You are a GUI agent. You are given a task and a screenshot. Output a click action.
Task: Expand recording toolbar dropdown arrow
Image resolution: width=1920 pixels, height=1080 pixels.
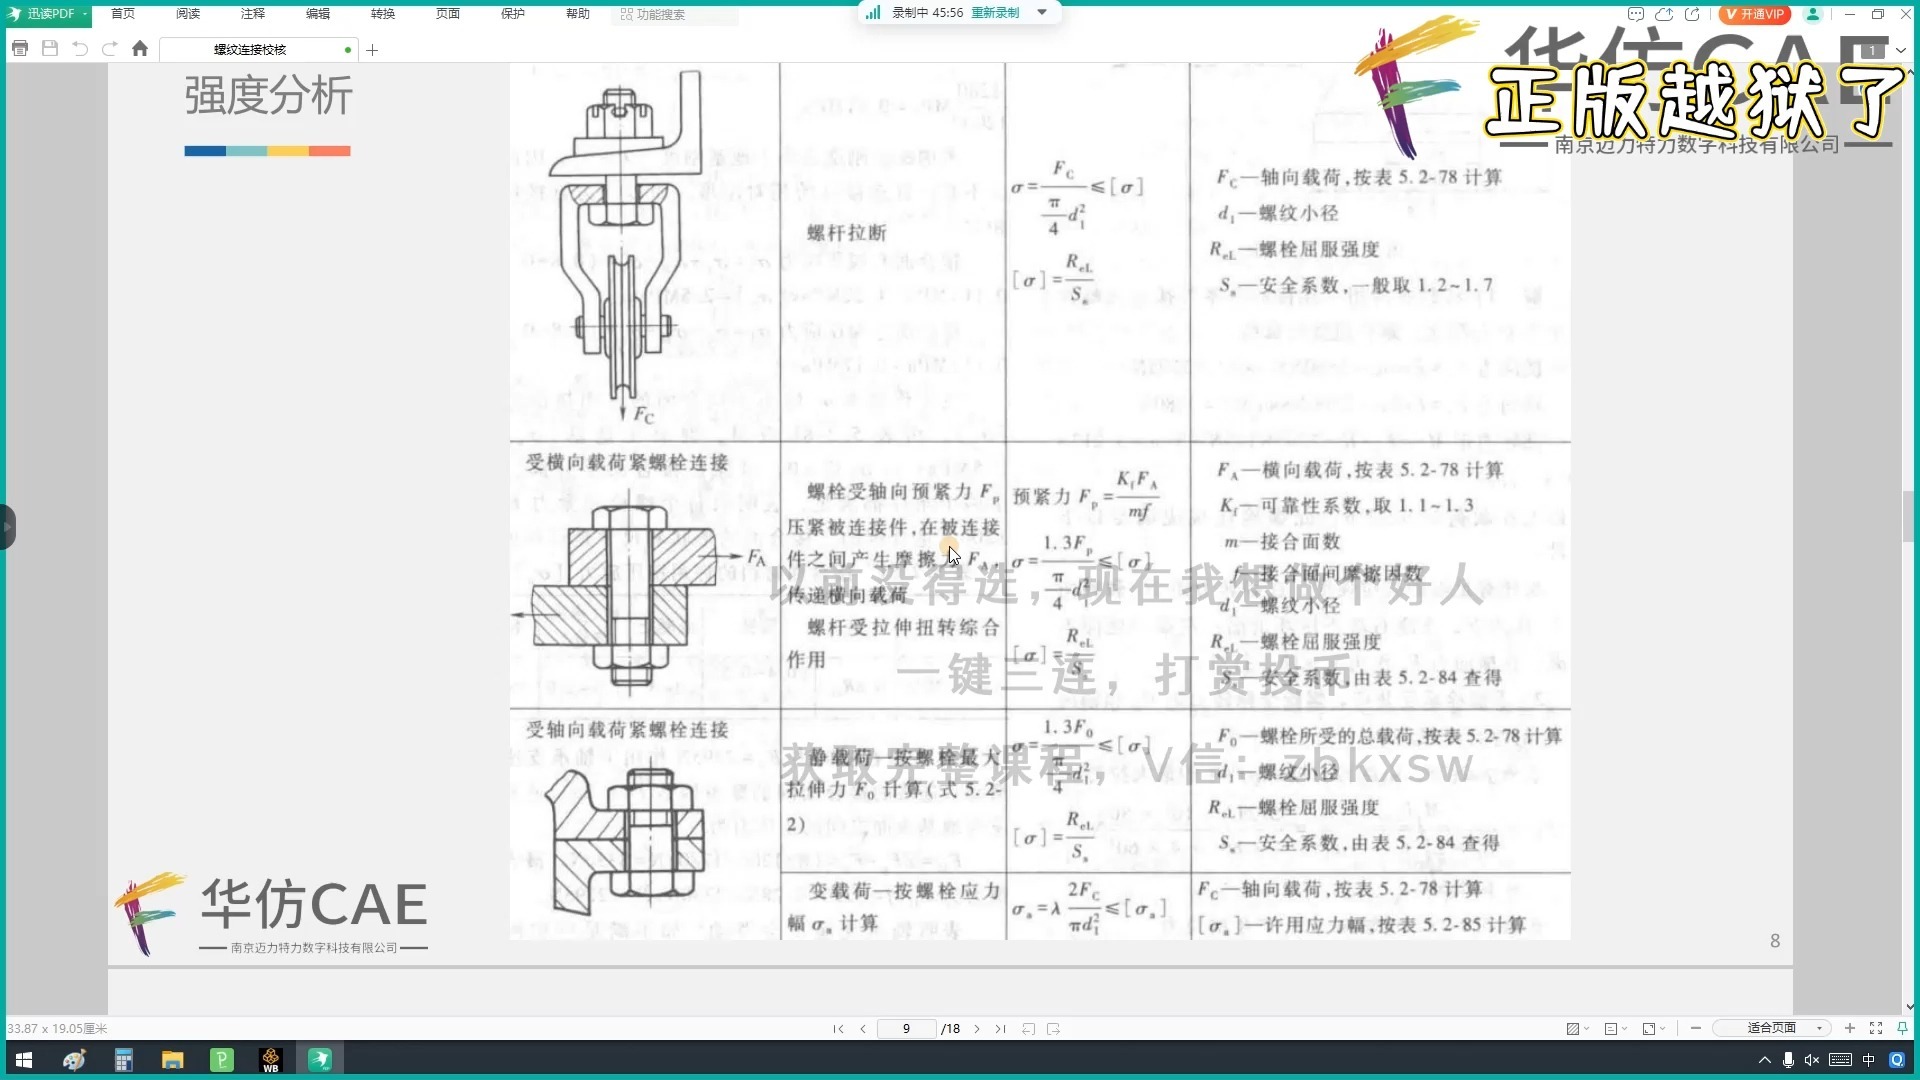click(x=1042, y=13)
